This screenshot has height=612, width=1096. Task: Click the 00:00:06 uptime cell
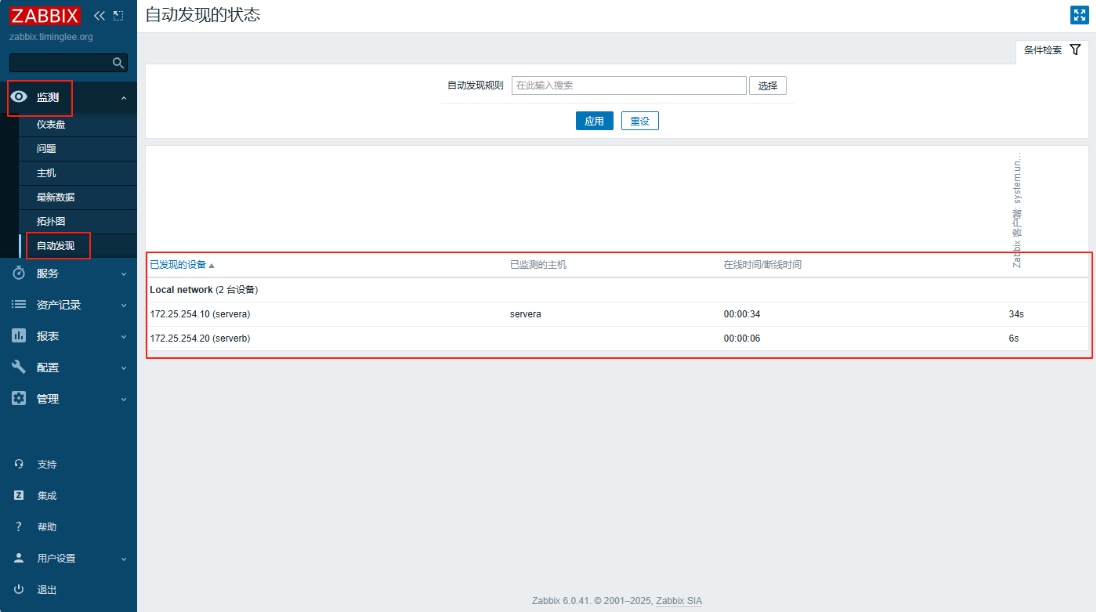[x=742, y=339]
